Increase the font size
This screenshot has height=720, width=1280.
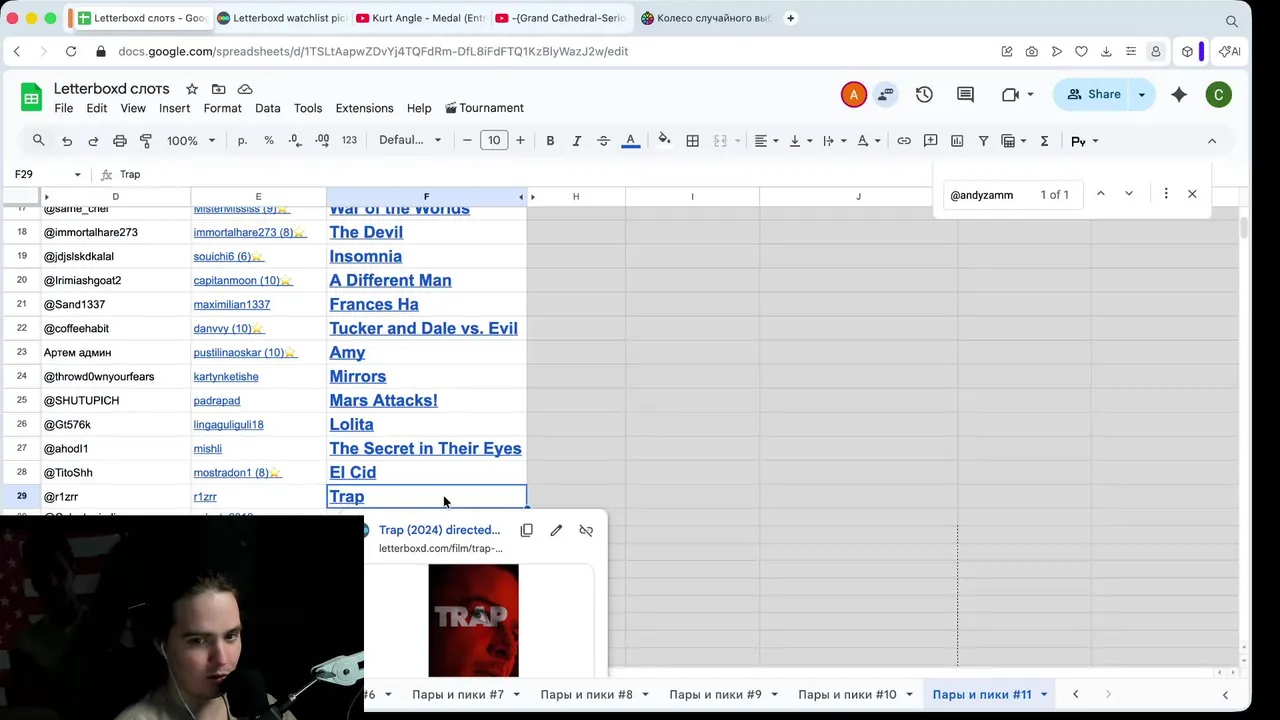520,141
